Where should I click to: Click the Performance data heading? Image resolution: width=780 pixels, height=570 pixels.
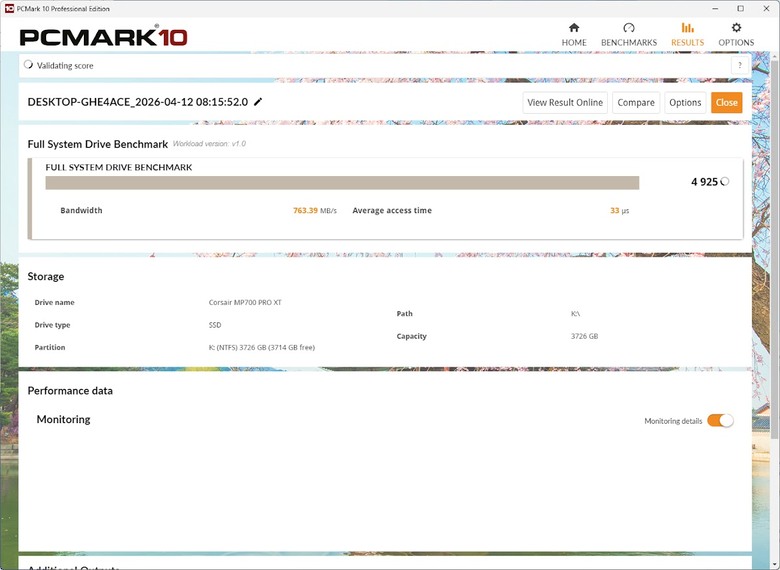[70, 390]
